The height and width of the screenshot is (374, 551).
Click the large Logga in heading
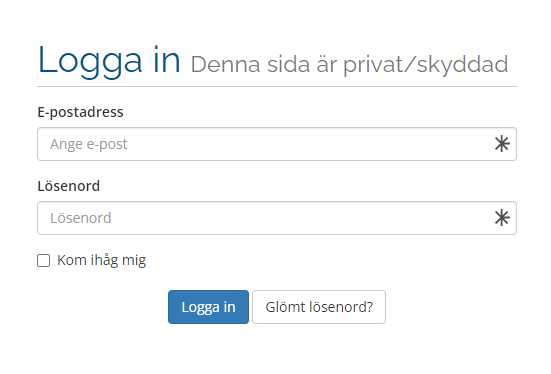pos(109,61)
